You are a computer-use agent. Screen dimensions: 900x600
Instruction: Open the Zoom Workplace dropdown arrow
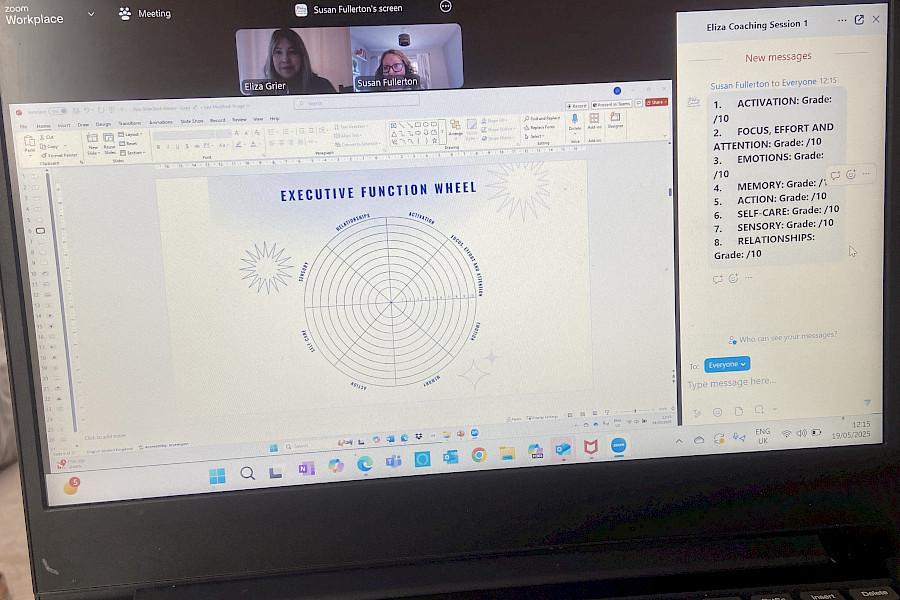click(91, 14)
